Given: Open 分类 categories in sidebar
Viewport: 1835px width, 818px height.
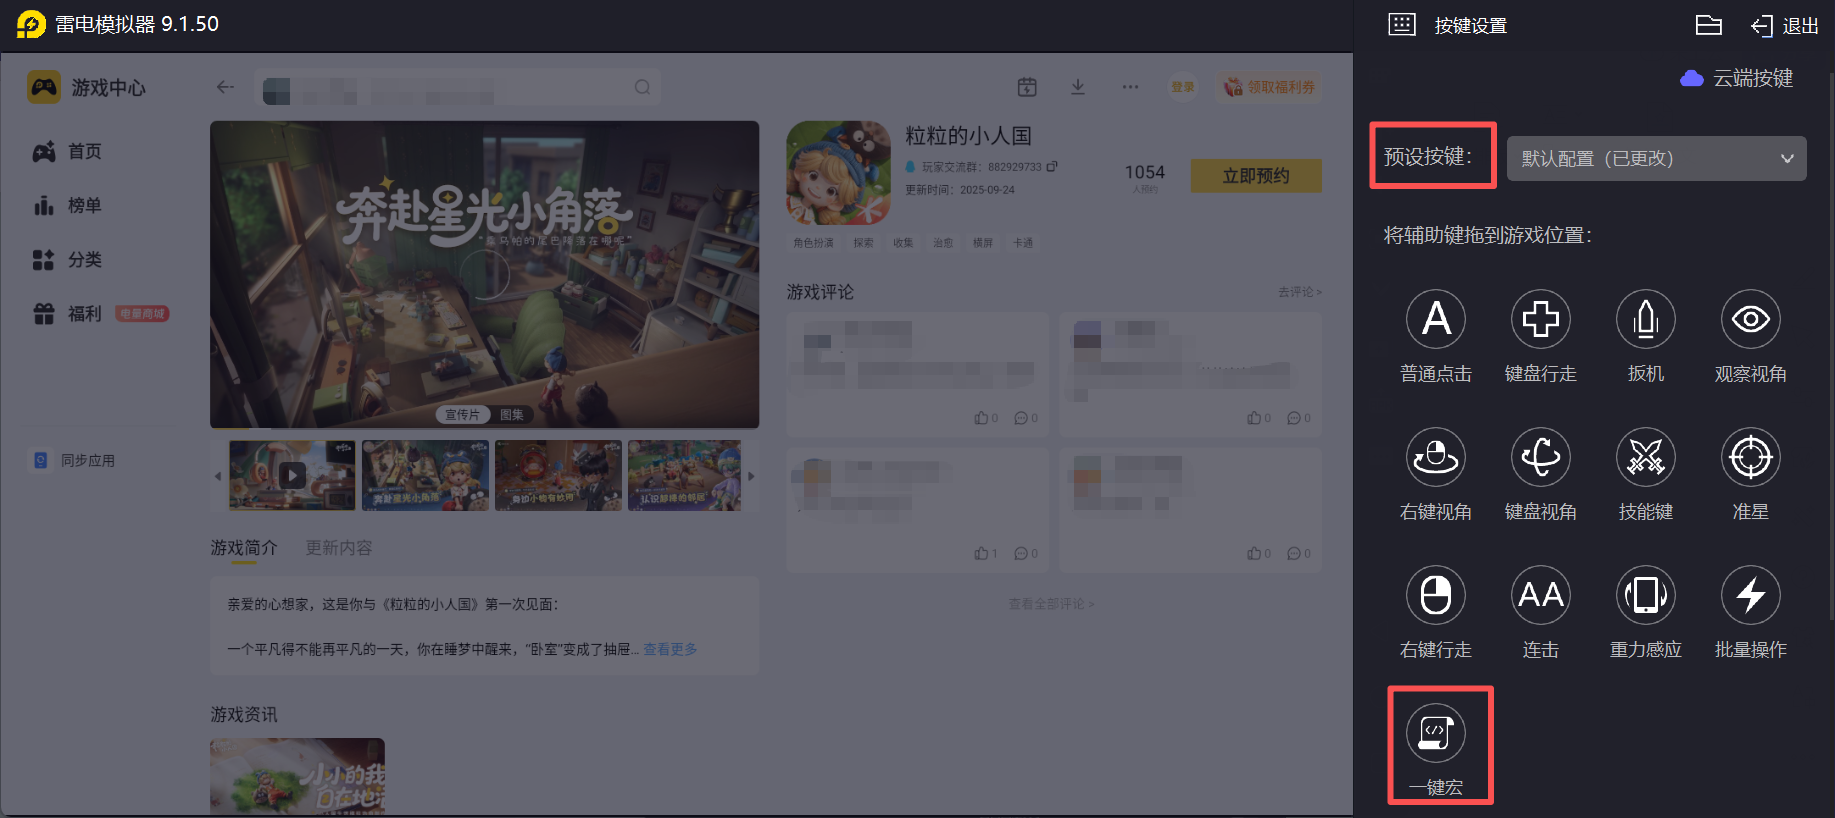Looking at the screenshot, I should [67, 259].
